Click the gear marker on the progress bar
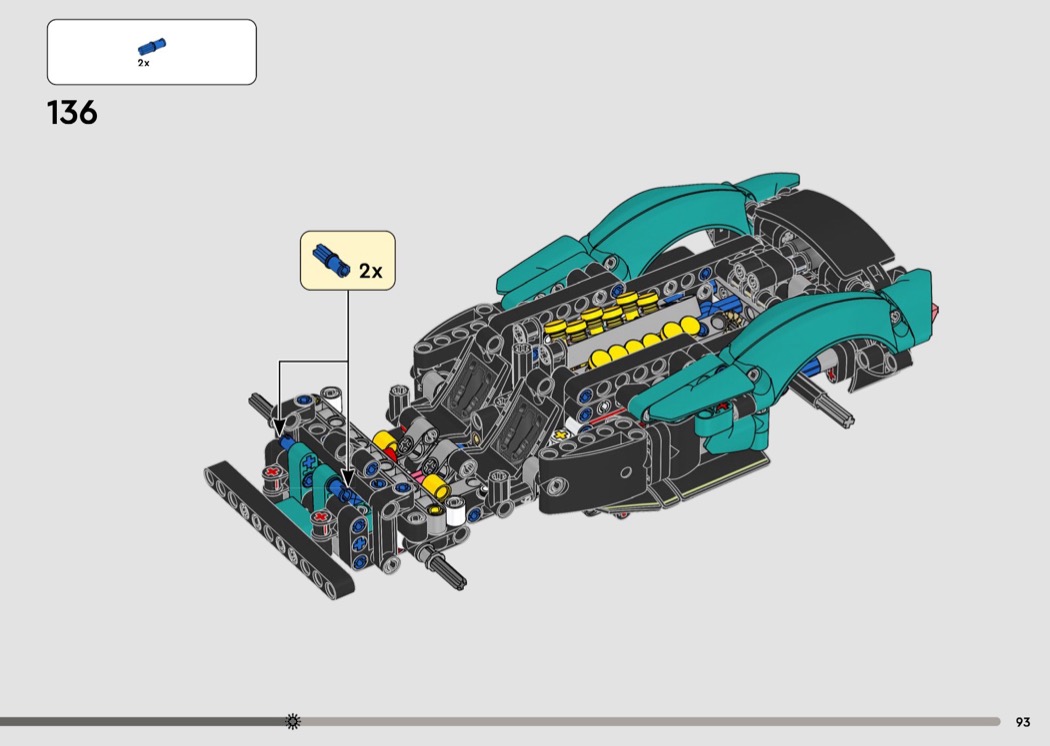The image size is (1050, 746). pos(293,721)
